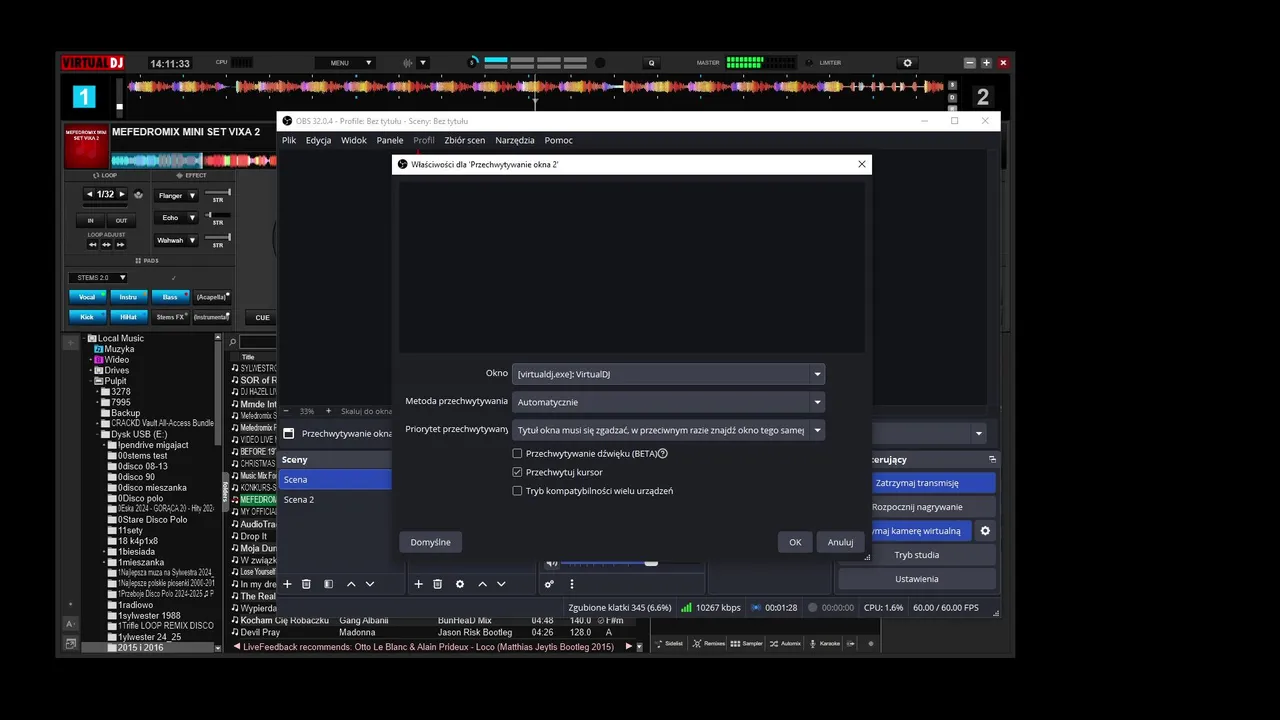Click the Domyślne defaults button

430,542
